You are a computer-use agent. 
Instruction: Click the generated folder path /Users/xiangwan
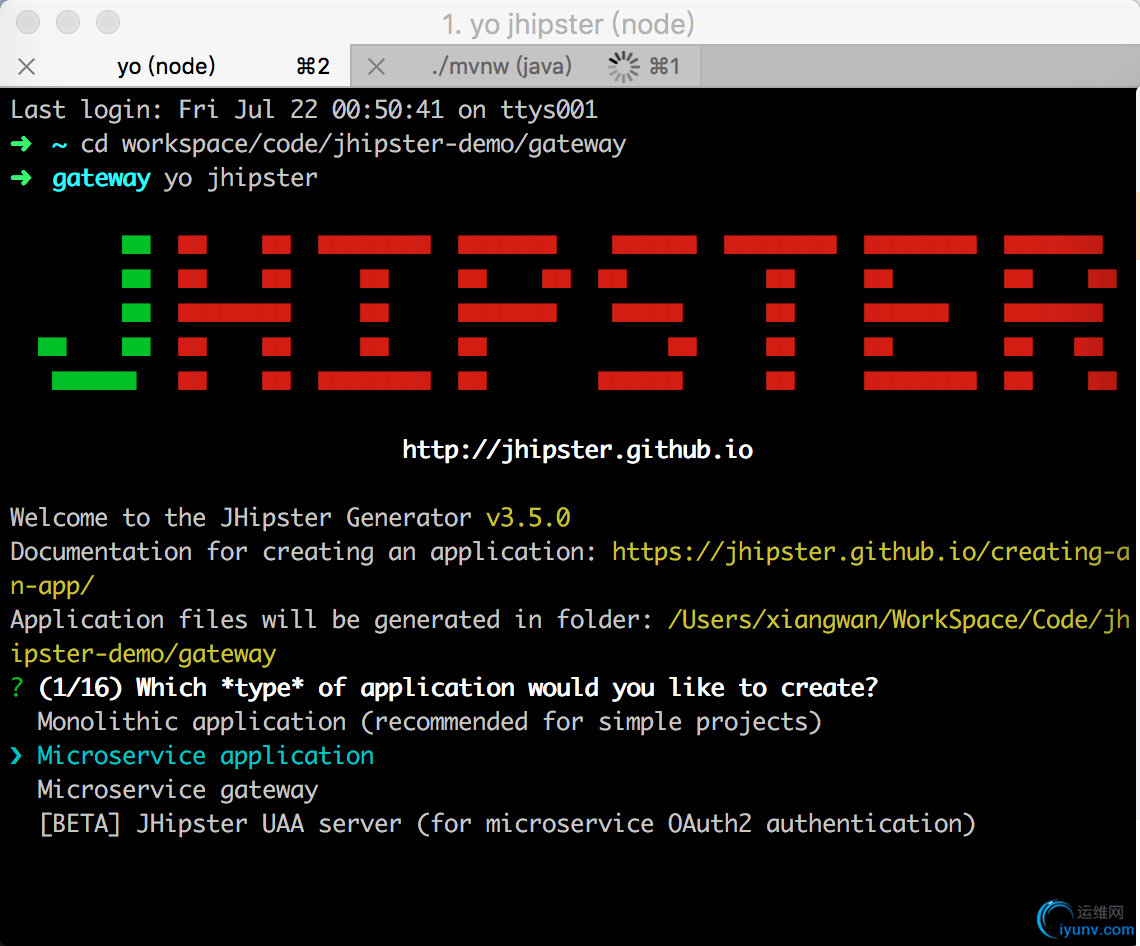[570, 637]
